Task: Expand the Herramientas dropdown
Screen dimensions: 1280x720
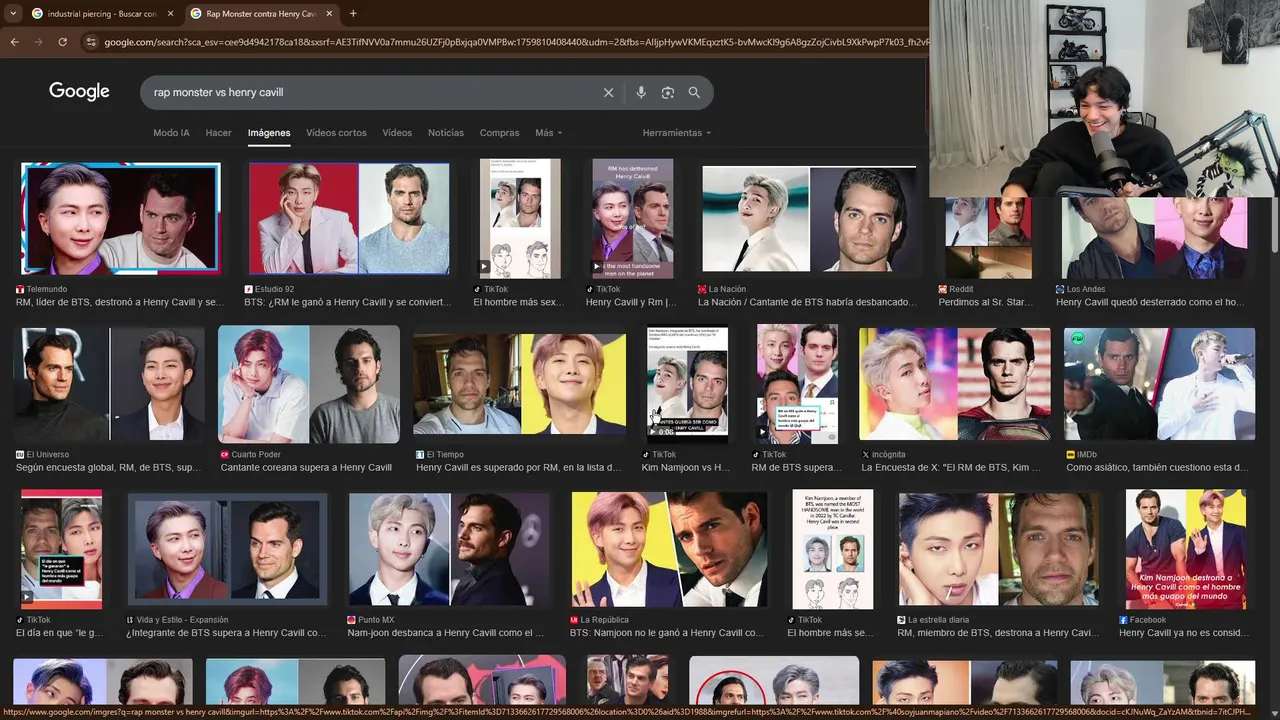Action: click(x=677, y=133)
